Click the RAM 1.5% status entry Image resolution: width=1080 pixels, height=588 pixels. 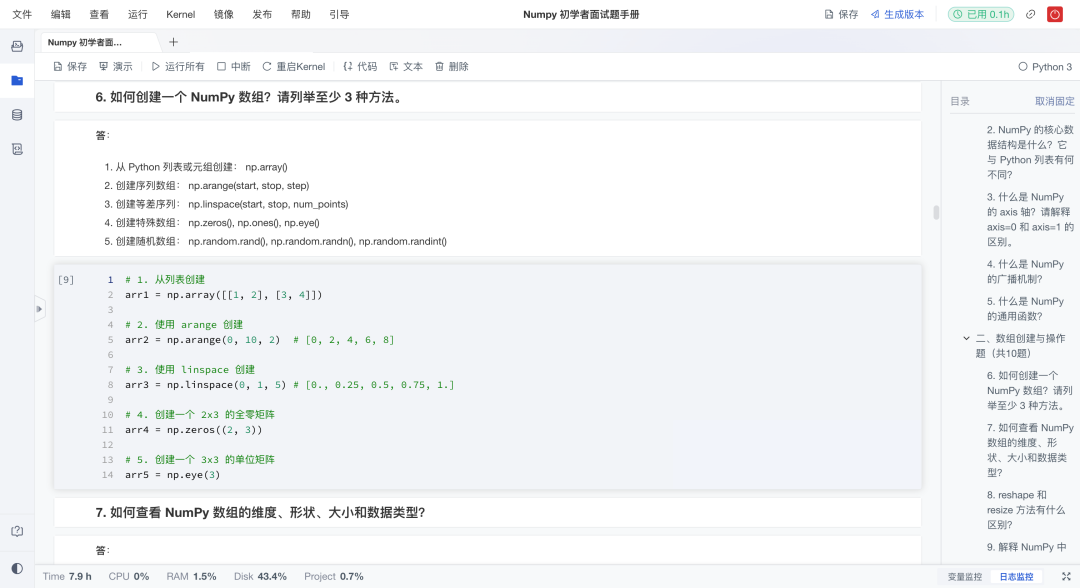[191, 576]
